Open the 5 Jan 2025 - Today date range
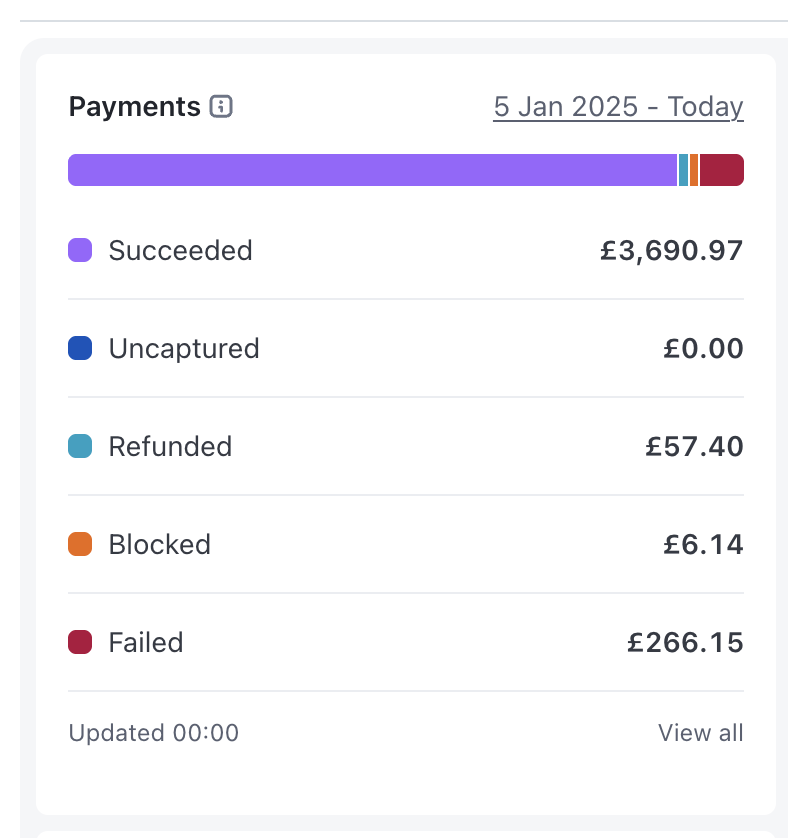The image size is (788, 838). [x=618, y=107]
